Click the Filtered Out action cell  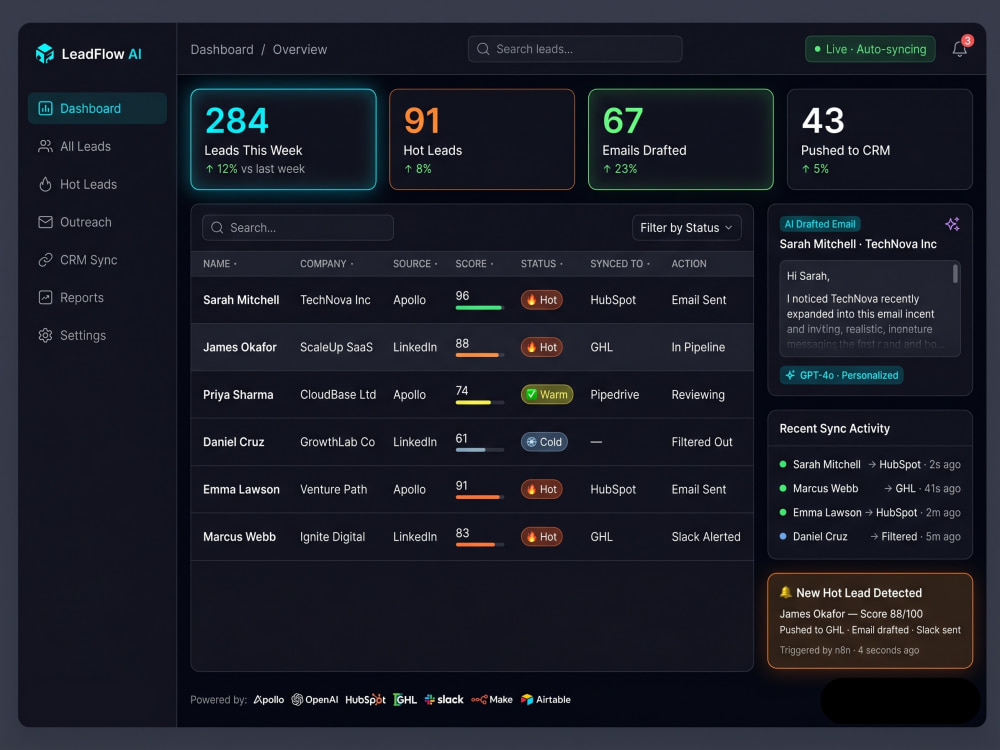[702, 442]
